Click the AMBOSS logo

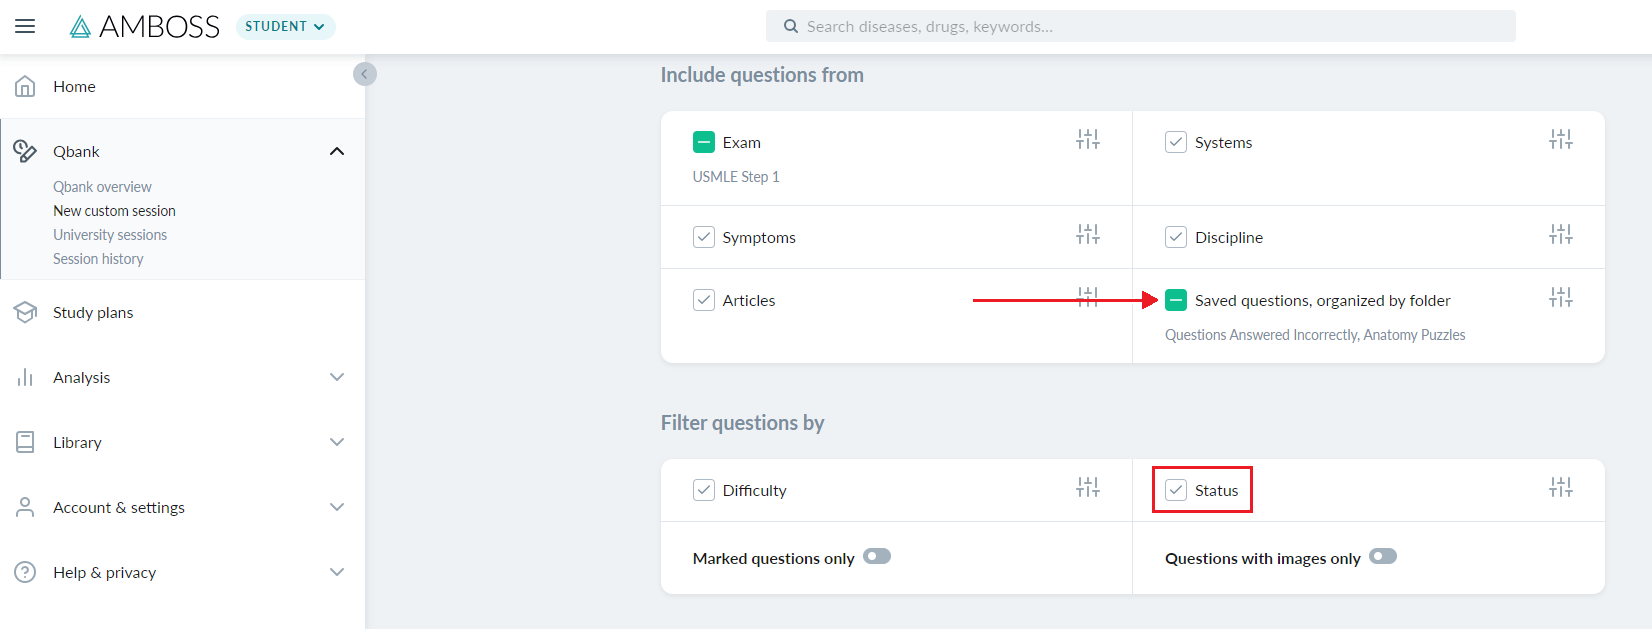(x=145, y=27)
